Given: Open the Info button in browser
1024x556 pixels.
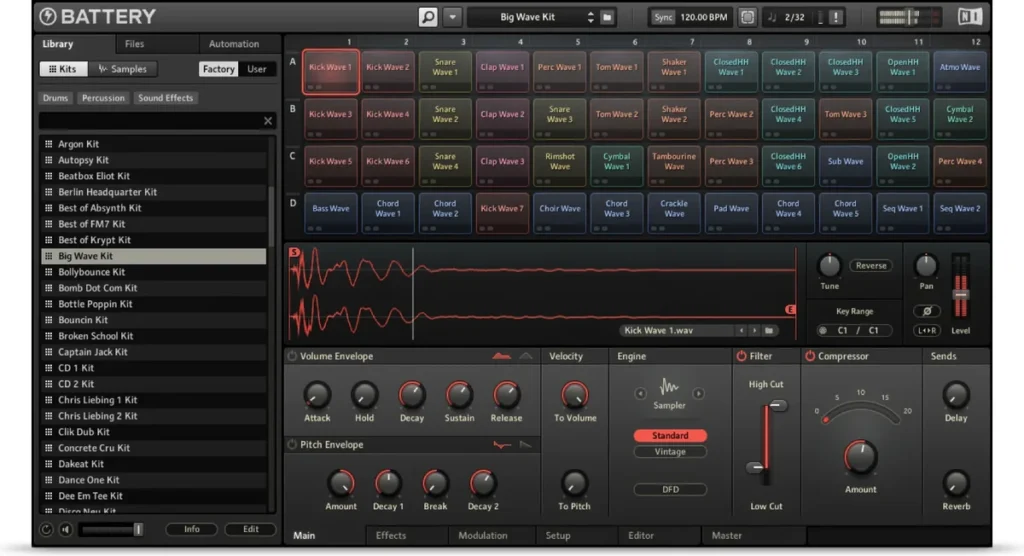Looking at the screenshot, I should click(x=191, y=529).
